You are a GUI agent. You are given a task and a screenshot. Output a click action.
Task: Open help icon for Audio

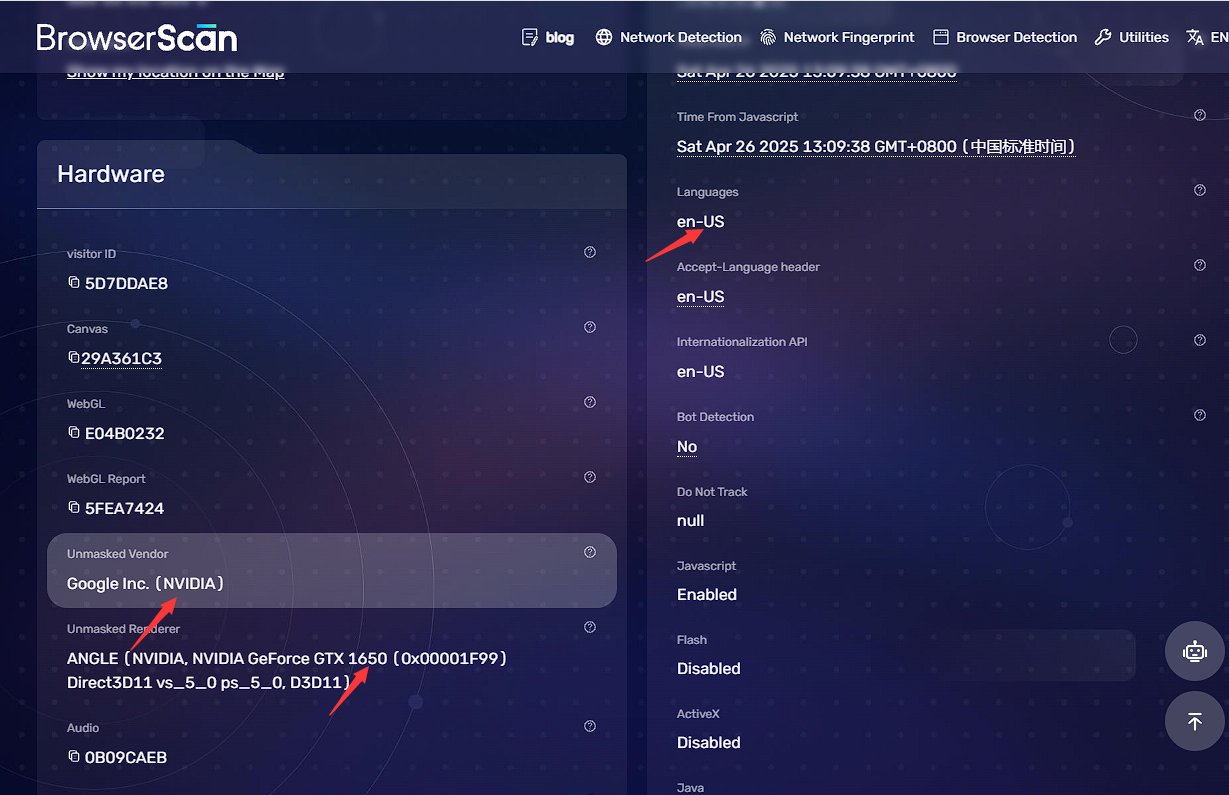(590, 726)
